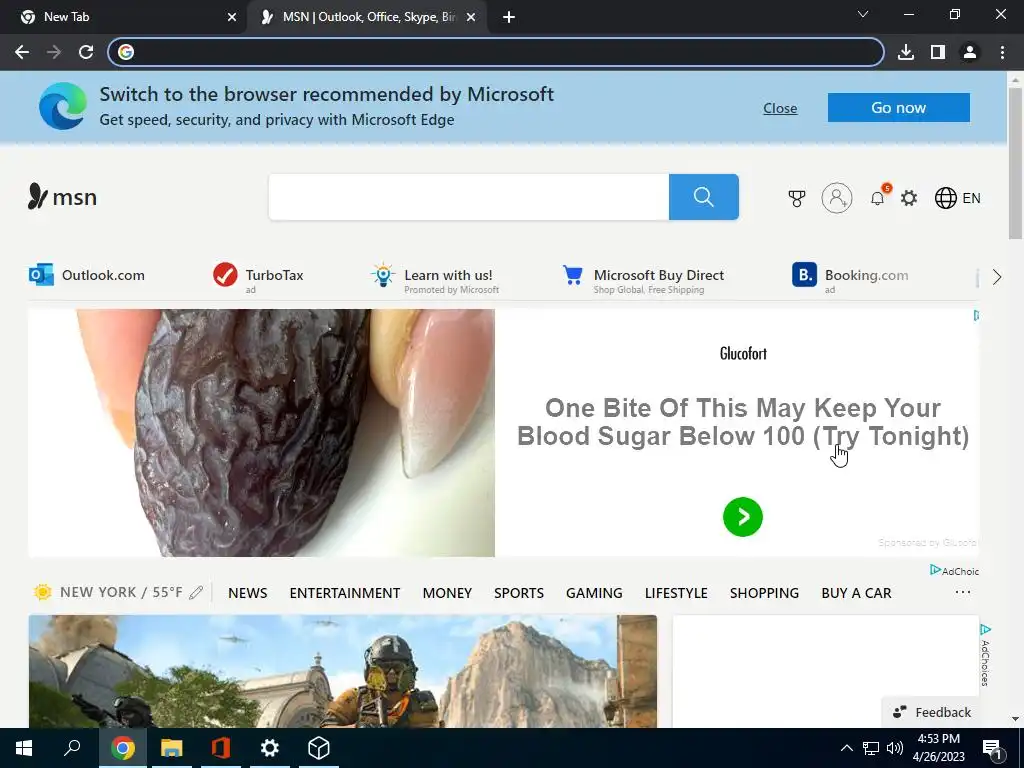Open Booking.com shortcut

850,278
